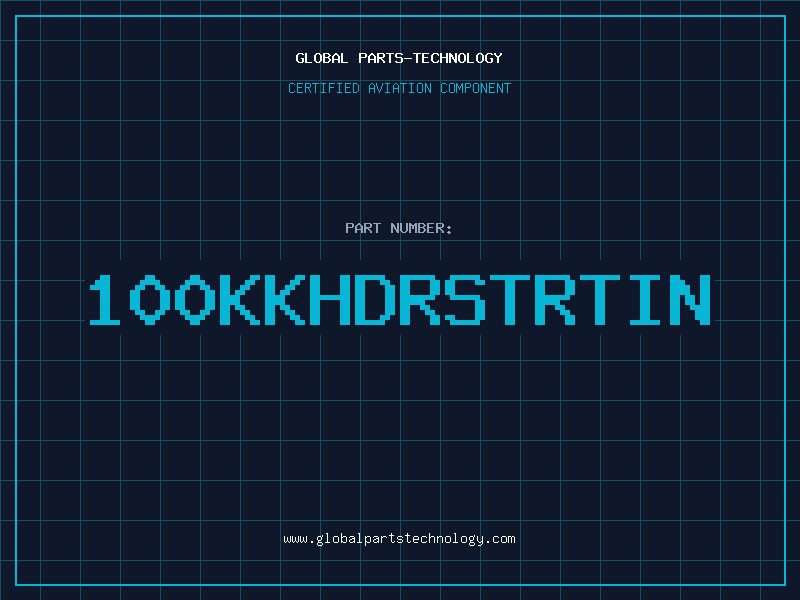Image resolution: width=800 pixels, height=600 pixels.
Task: Open the www.globalpartstechnology.com link
Action: (399, 539)
